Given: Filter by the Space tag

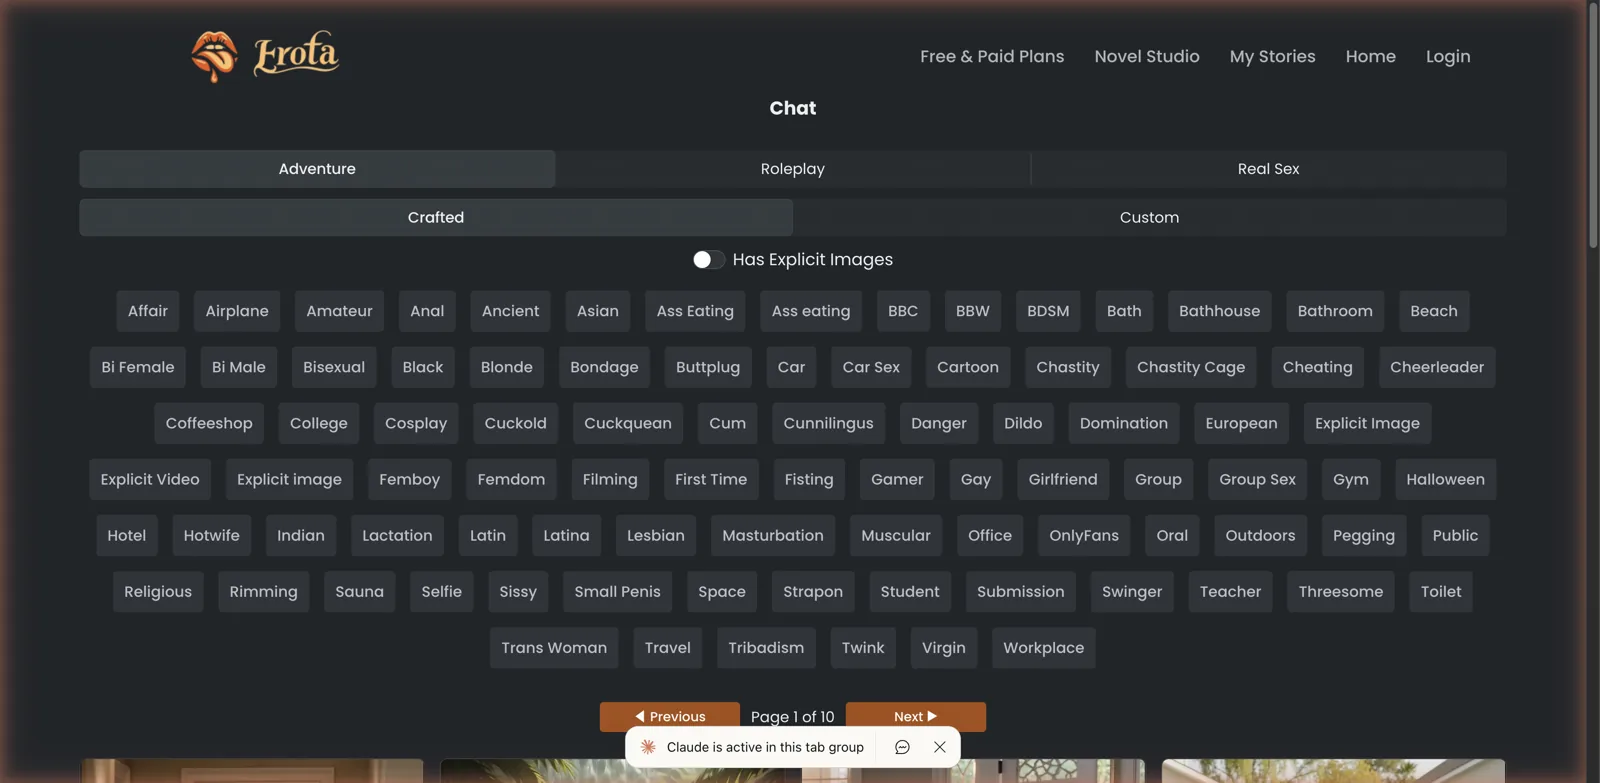Looking at the screenshot, I should tap(721, 591).
